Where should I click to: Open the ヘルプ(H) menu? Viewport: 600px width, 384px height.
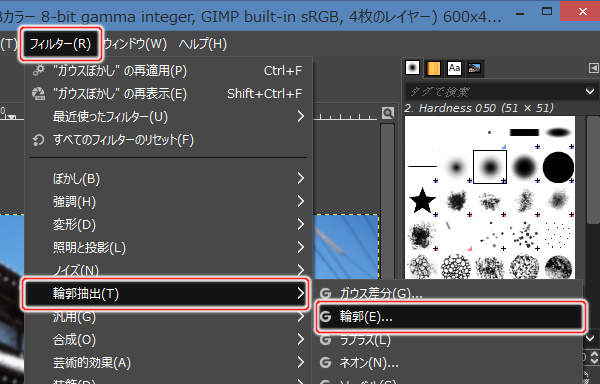point(202,44)
